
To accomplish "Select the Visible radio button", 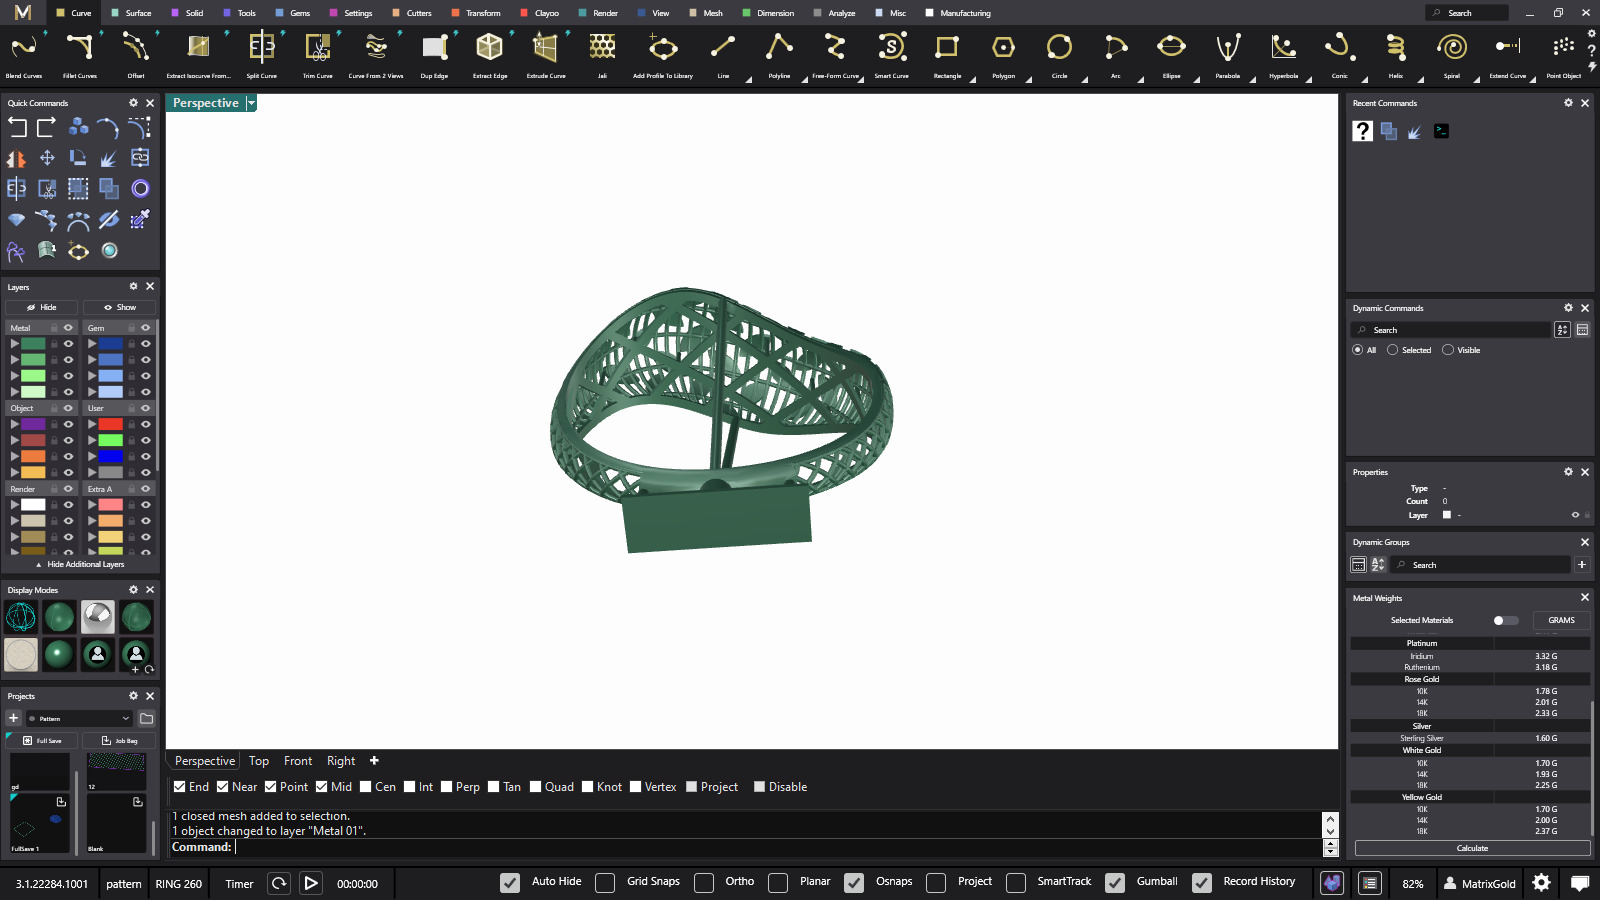I will pos(1448,350).
